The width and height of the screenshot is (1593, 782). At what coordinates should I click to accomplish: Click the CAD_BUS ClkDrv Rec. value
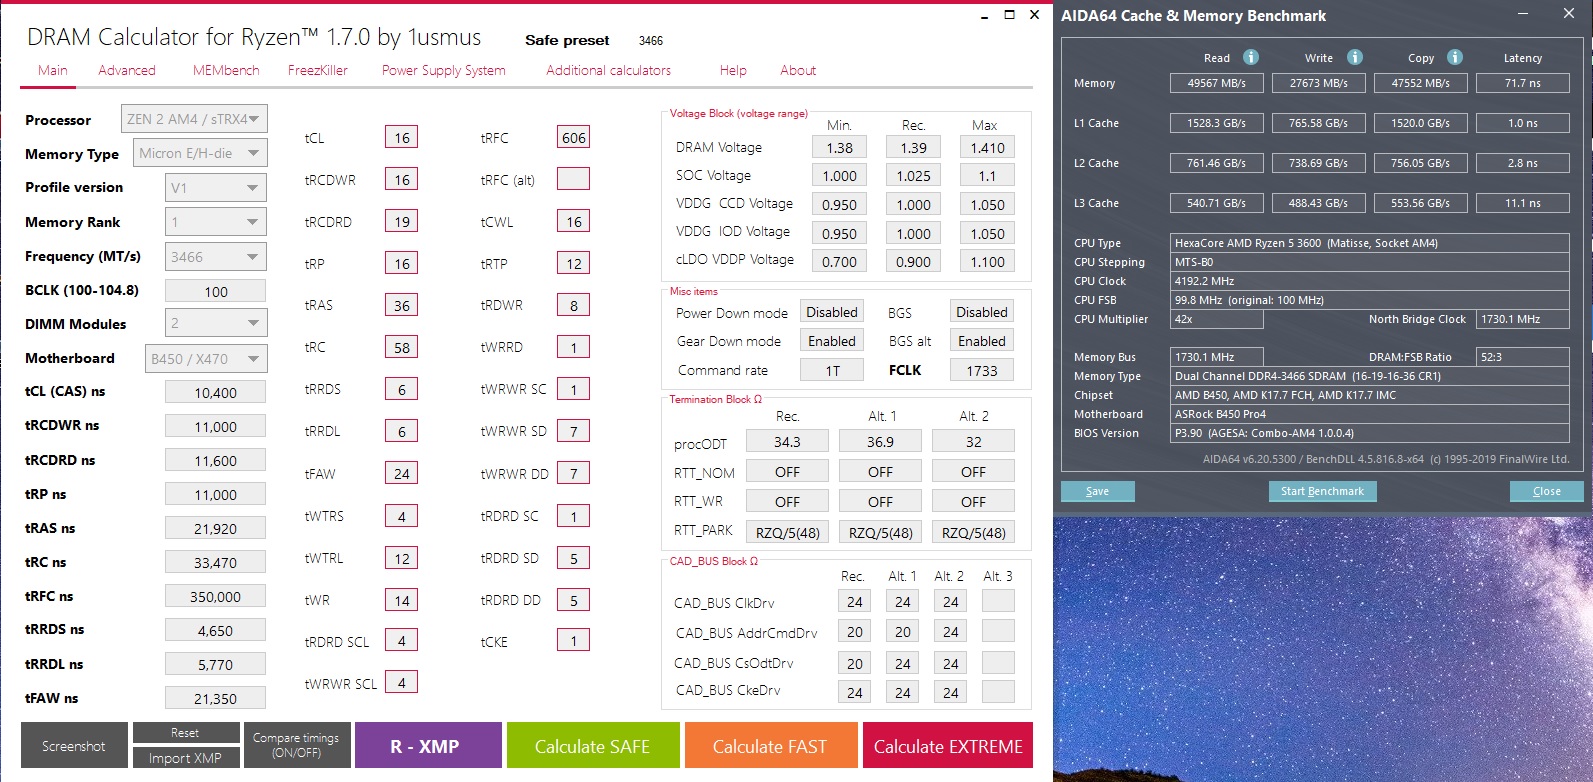click(x=854, y=601)
